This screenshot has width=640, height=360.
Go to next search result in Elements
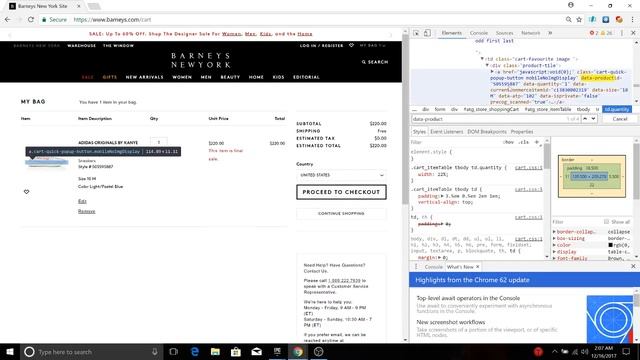click(593, 119)
